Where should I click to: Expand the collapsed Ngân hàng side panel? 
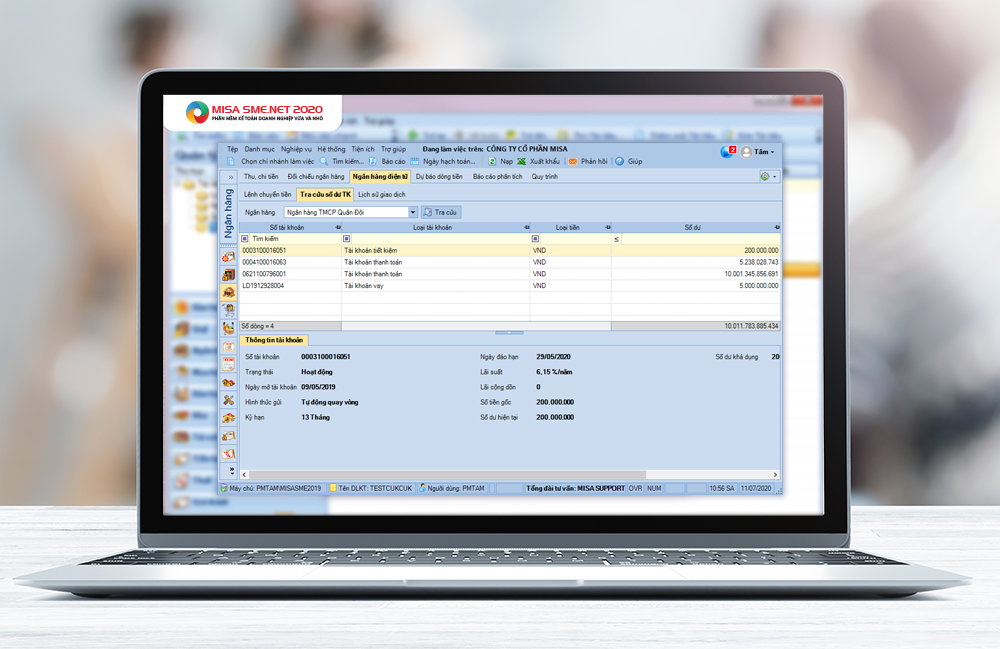[229, 177]
